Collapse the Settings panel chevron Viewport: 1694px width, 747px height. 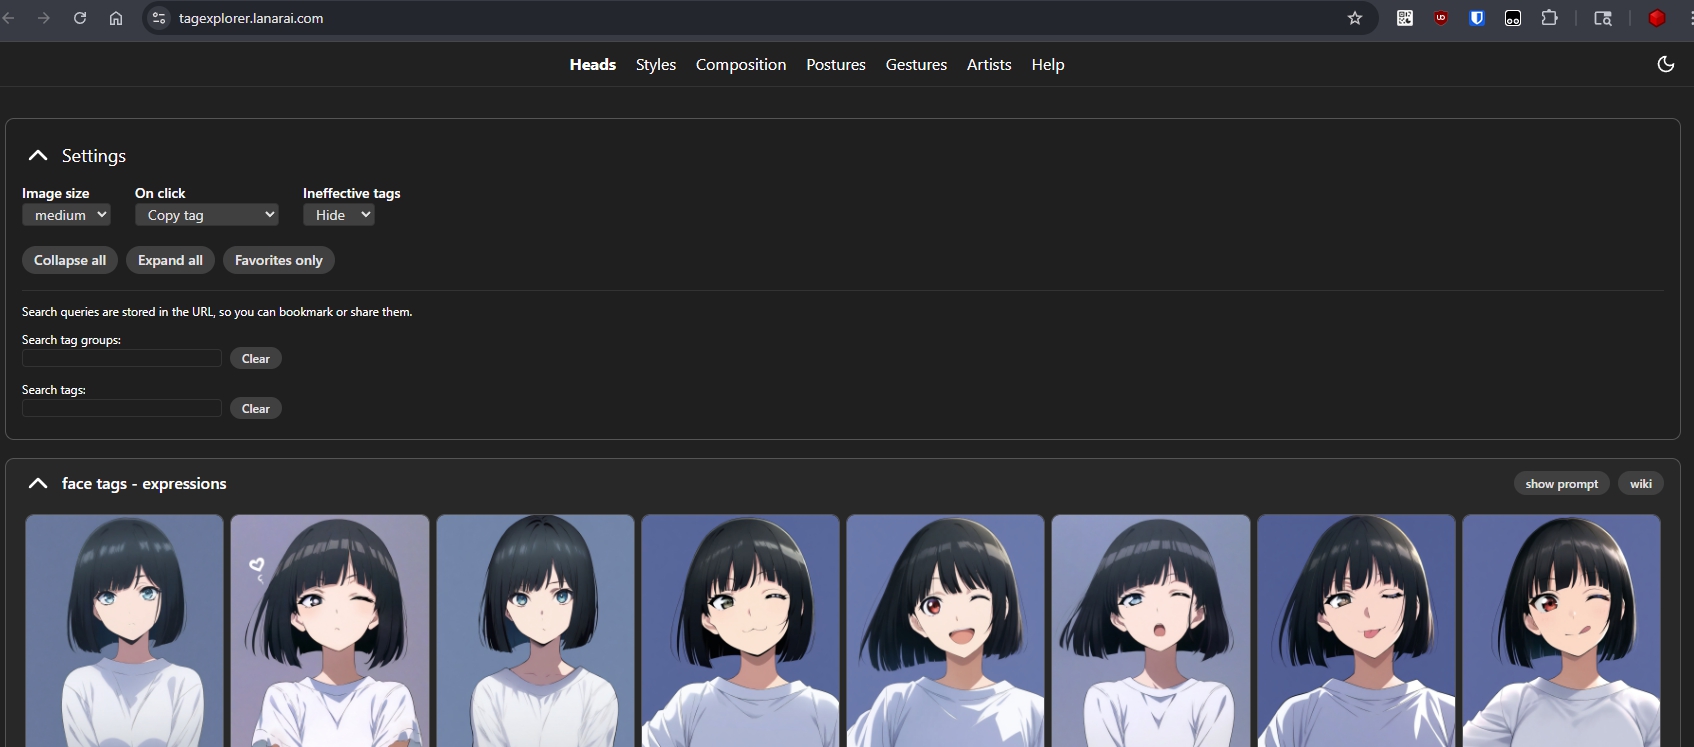(x=38, y=155)
